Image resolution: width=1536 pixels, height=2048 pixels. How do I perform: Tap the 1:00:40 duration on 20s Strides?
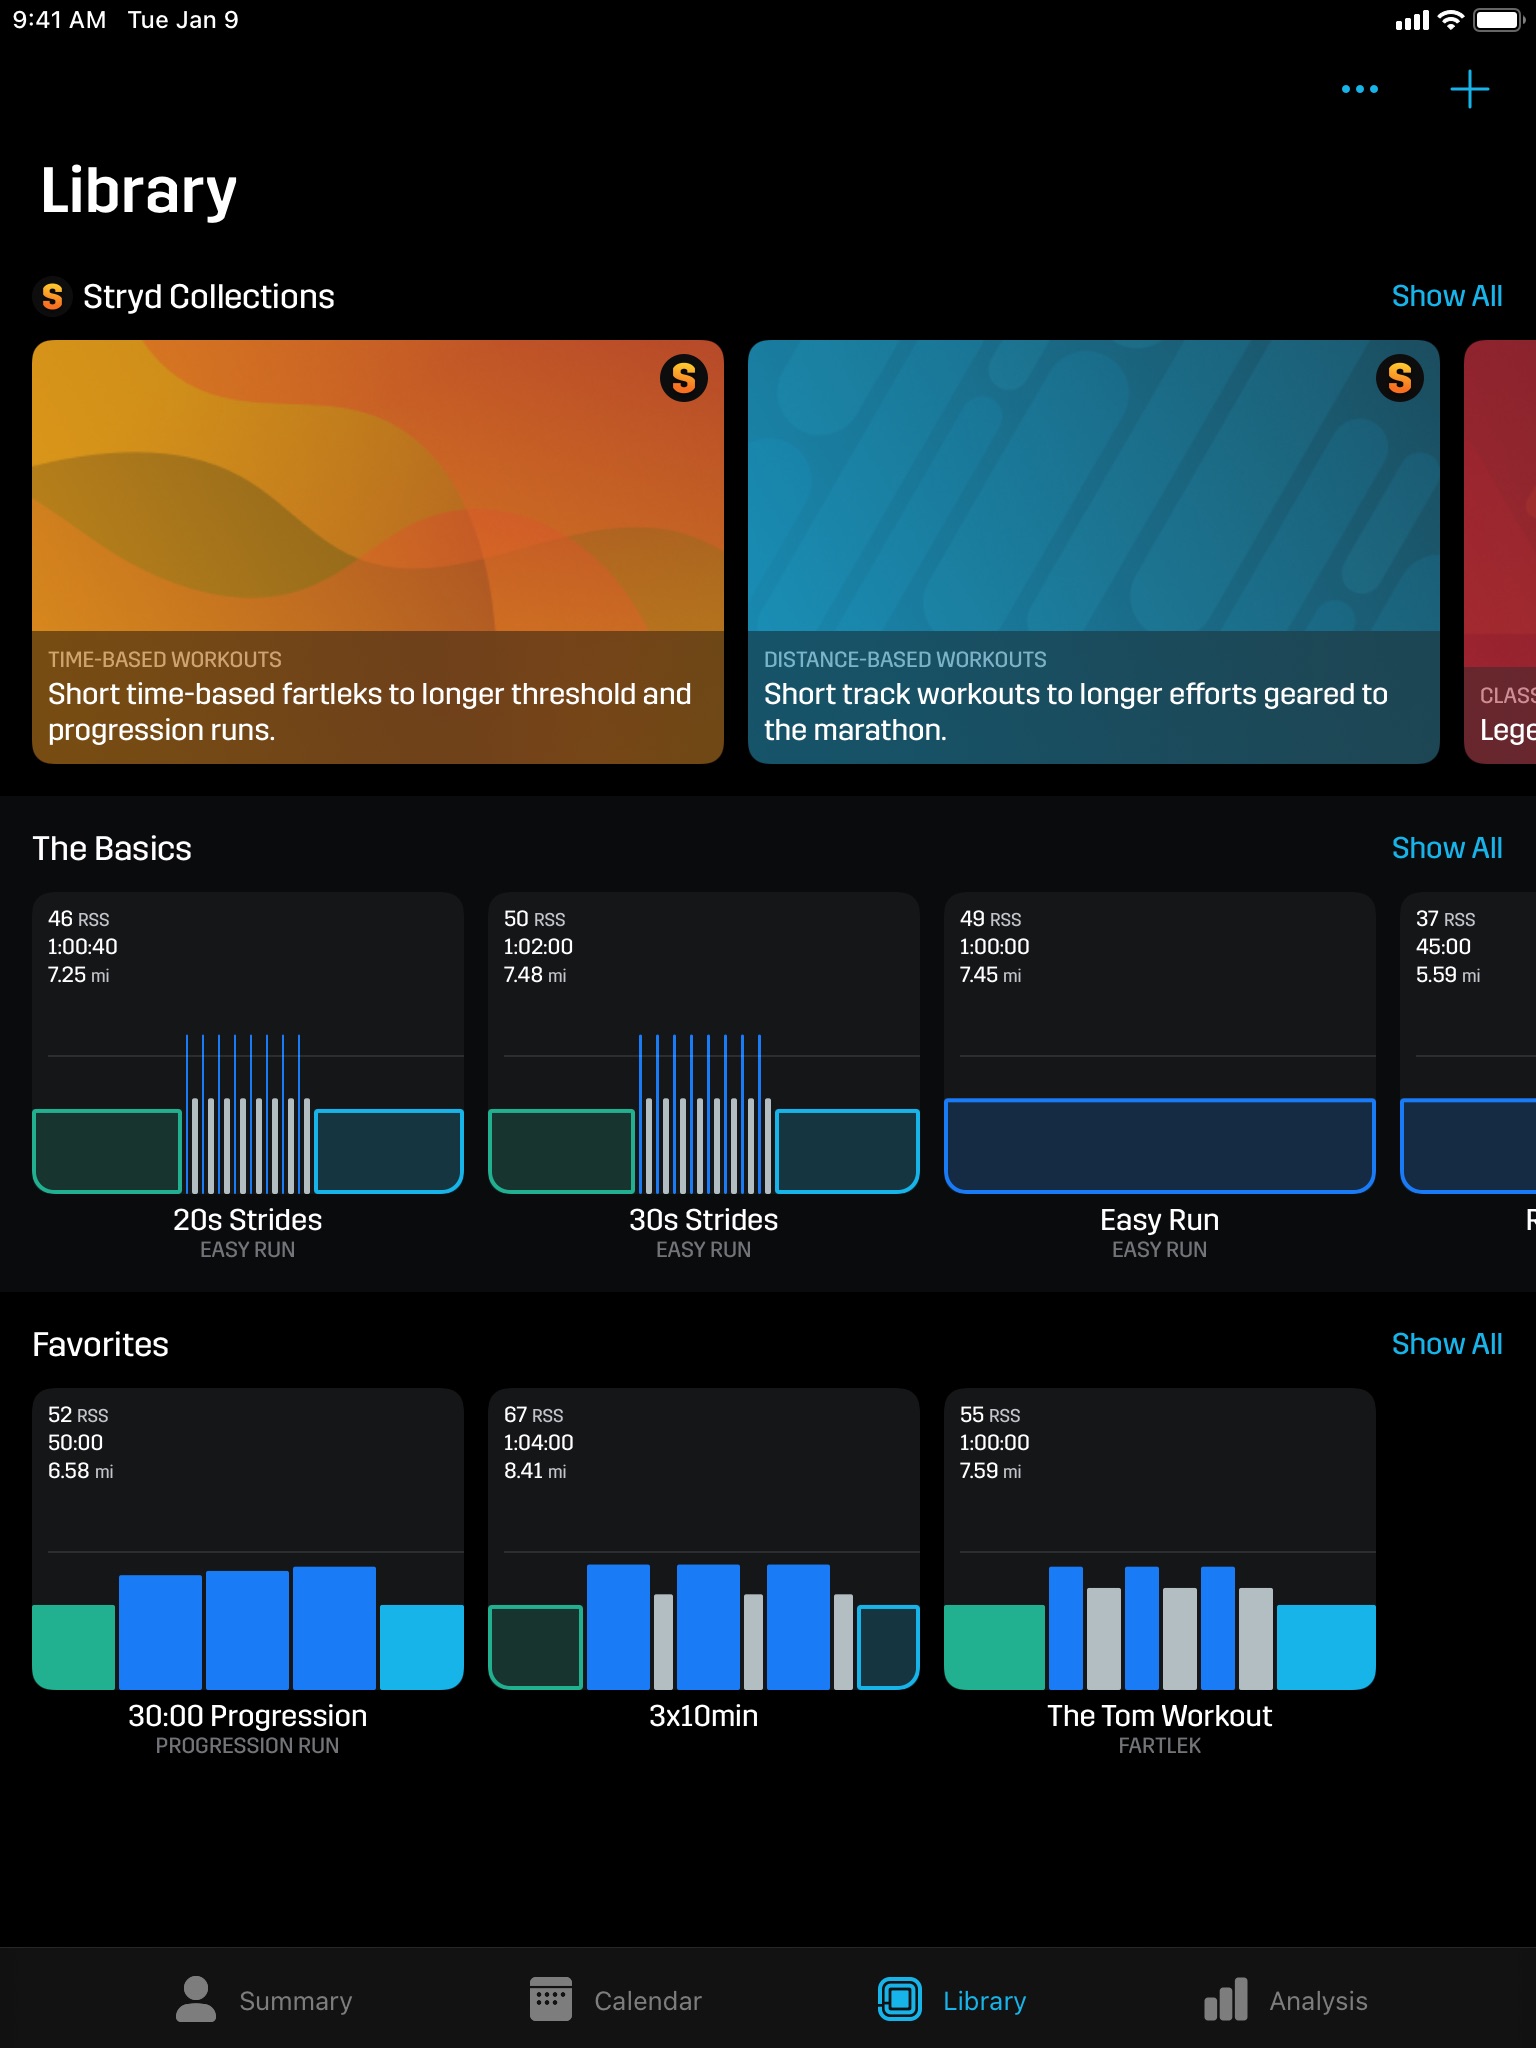(83, 946)
